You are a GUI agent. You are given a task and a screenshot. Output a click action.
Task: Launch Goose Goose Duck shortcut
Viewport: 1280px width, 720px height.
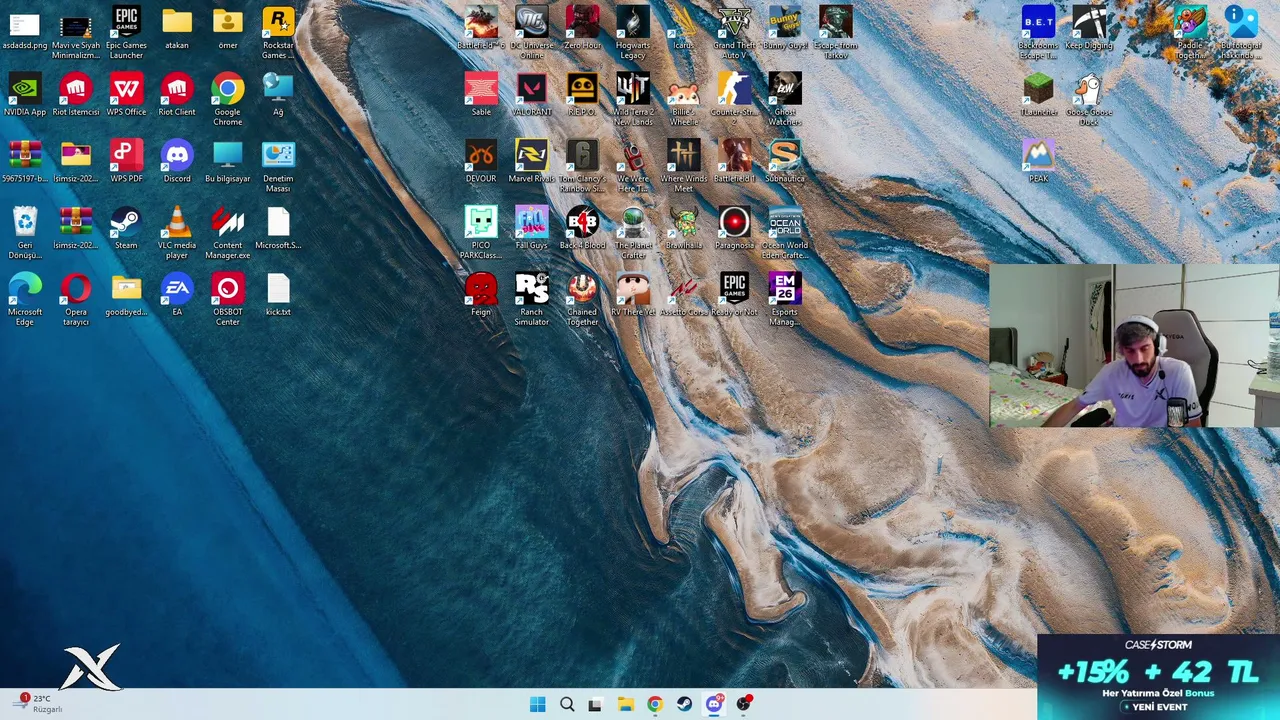tap(1089, 100)
